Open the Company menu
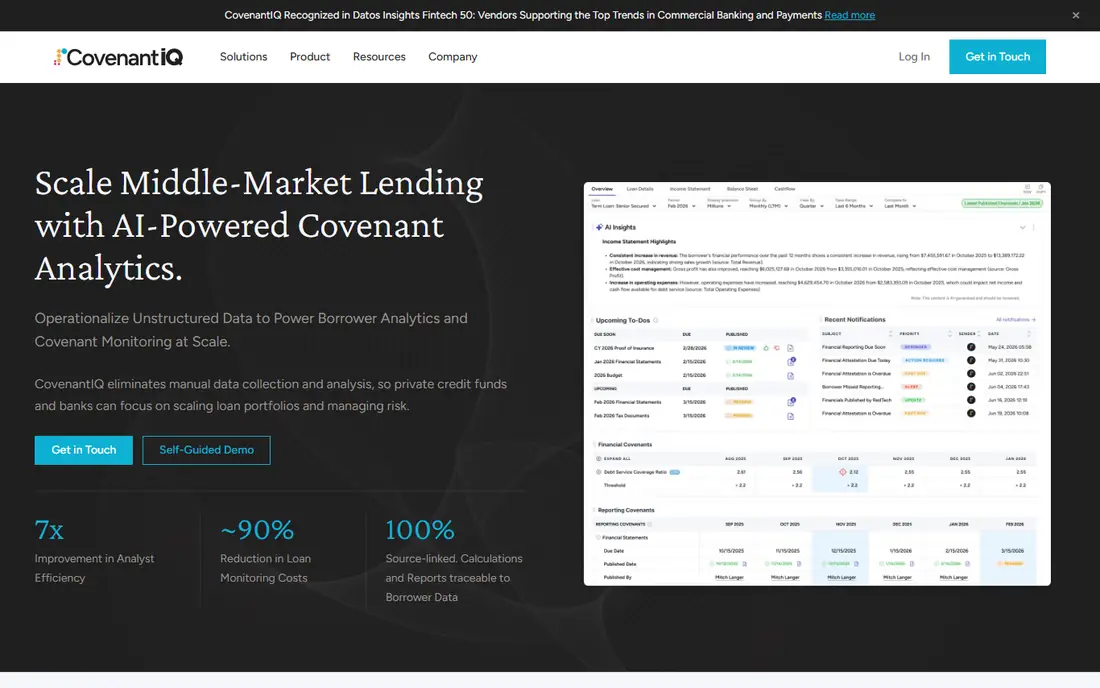 (x=452, y=57)
